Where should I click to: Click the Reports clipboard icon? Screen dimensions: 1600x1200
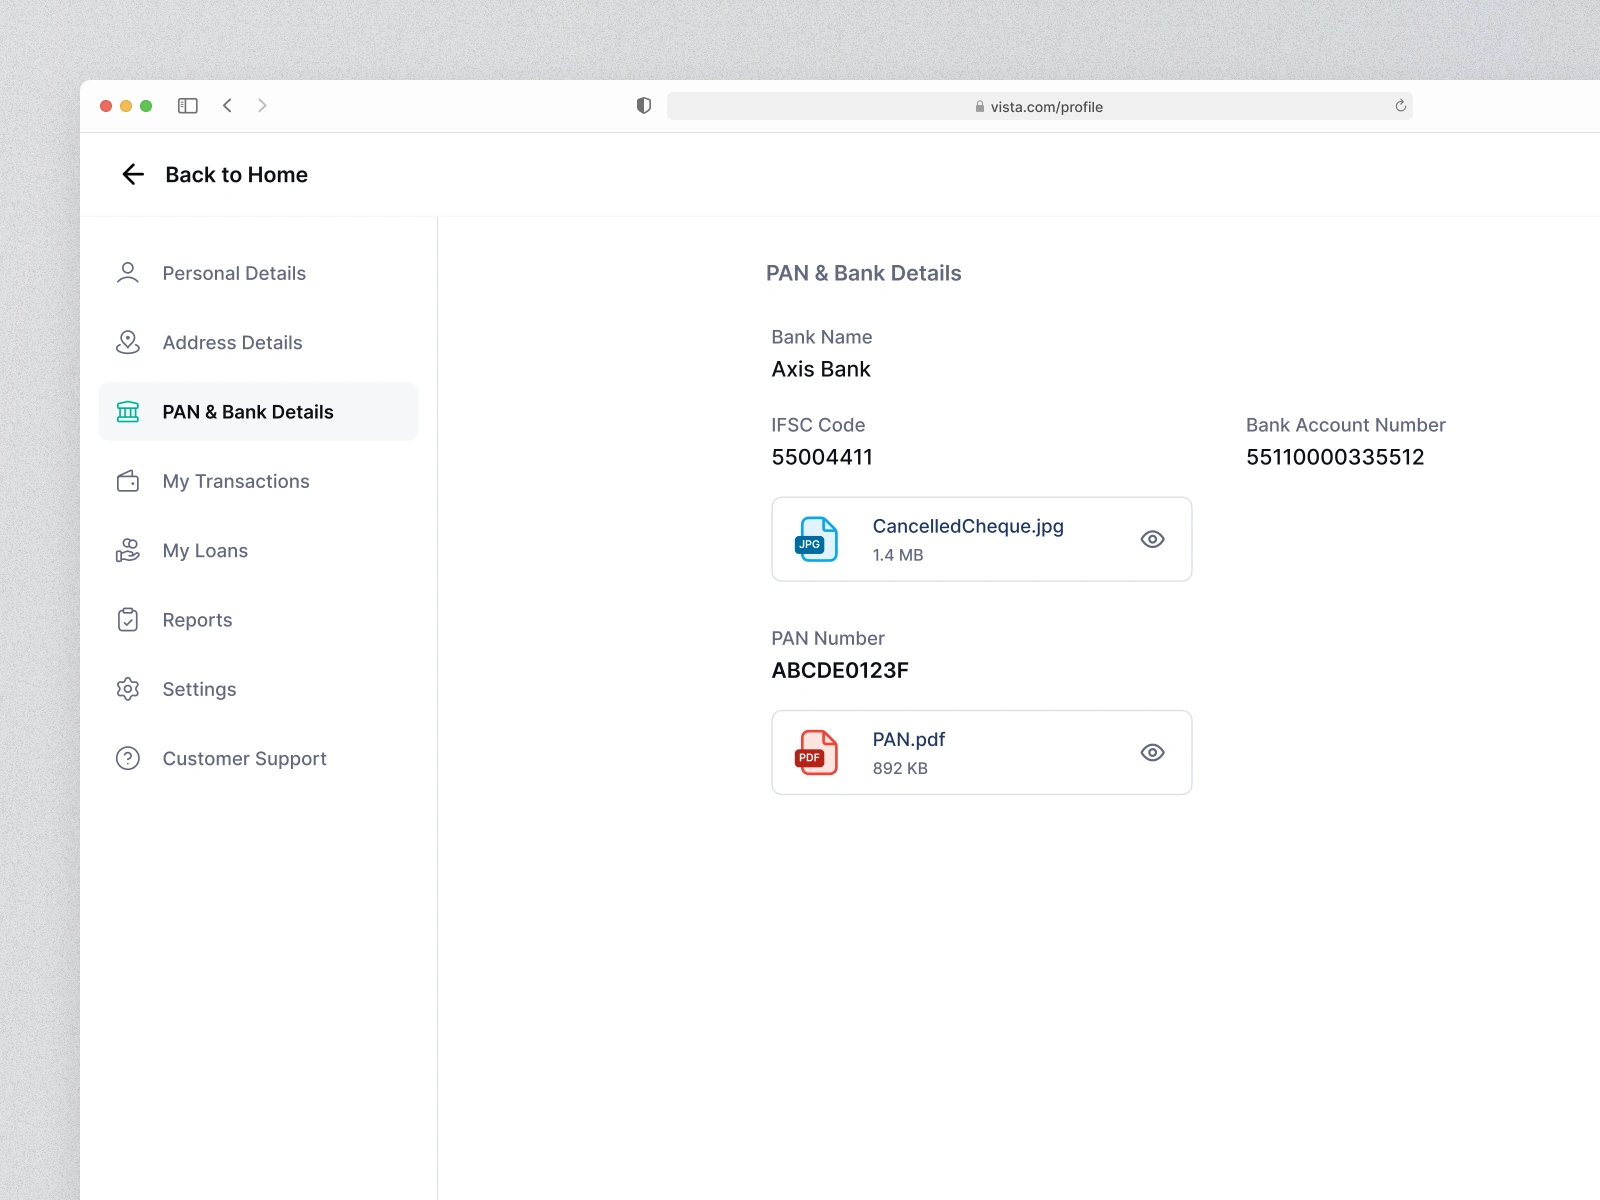click(x=128, y=620)
